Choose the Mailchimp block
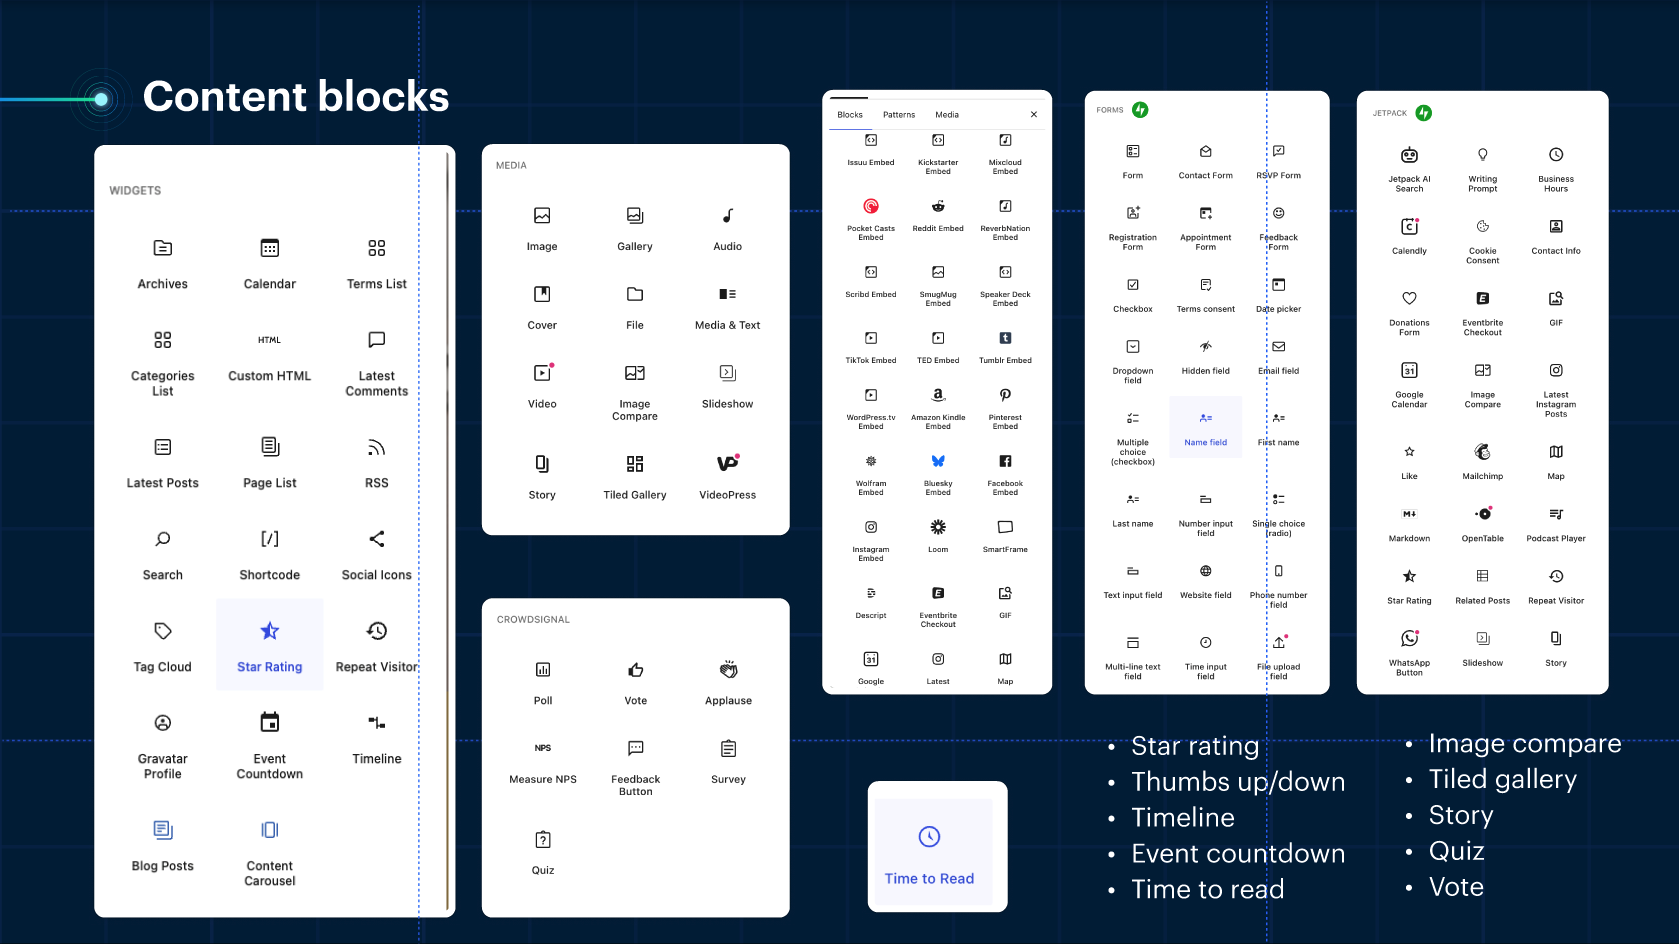The image size is (1679, 944). tap(1483, 461)
